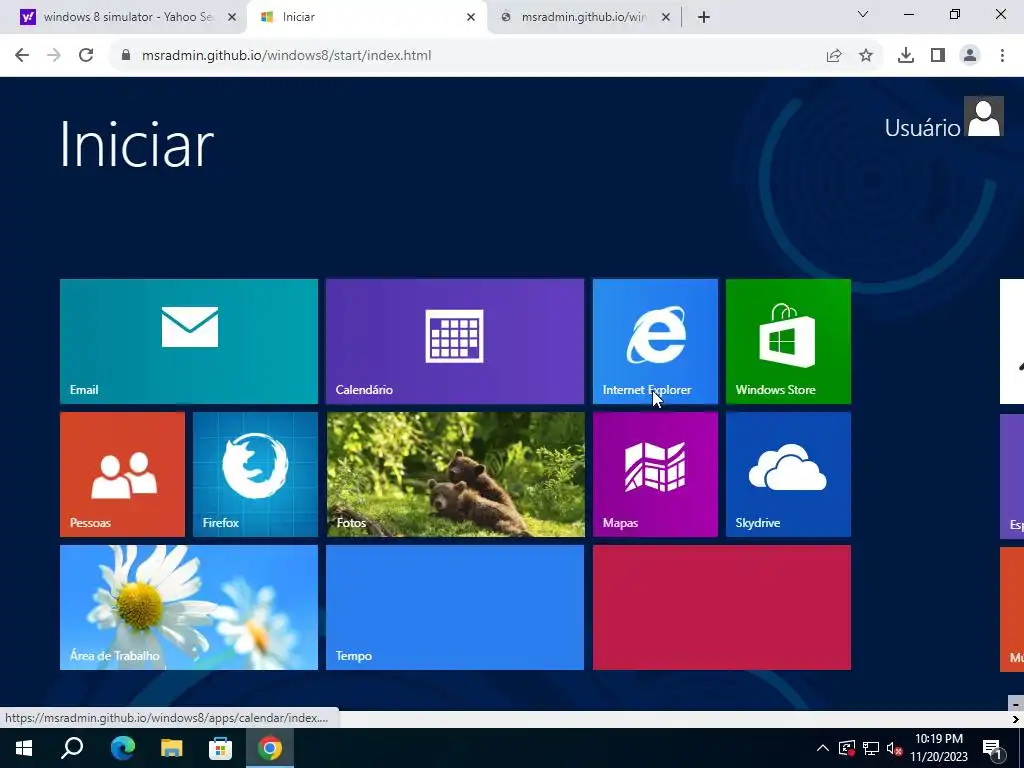1024x768 pixels.
Task: Reload the current page
Action: (x=86, y=55)
